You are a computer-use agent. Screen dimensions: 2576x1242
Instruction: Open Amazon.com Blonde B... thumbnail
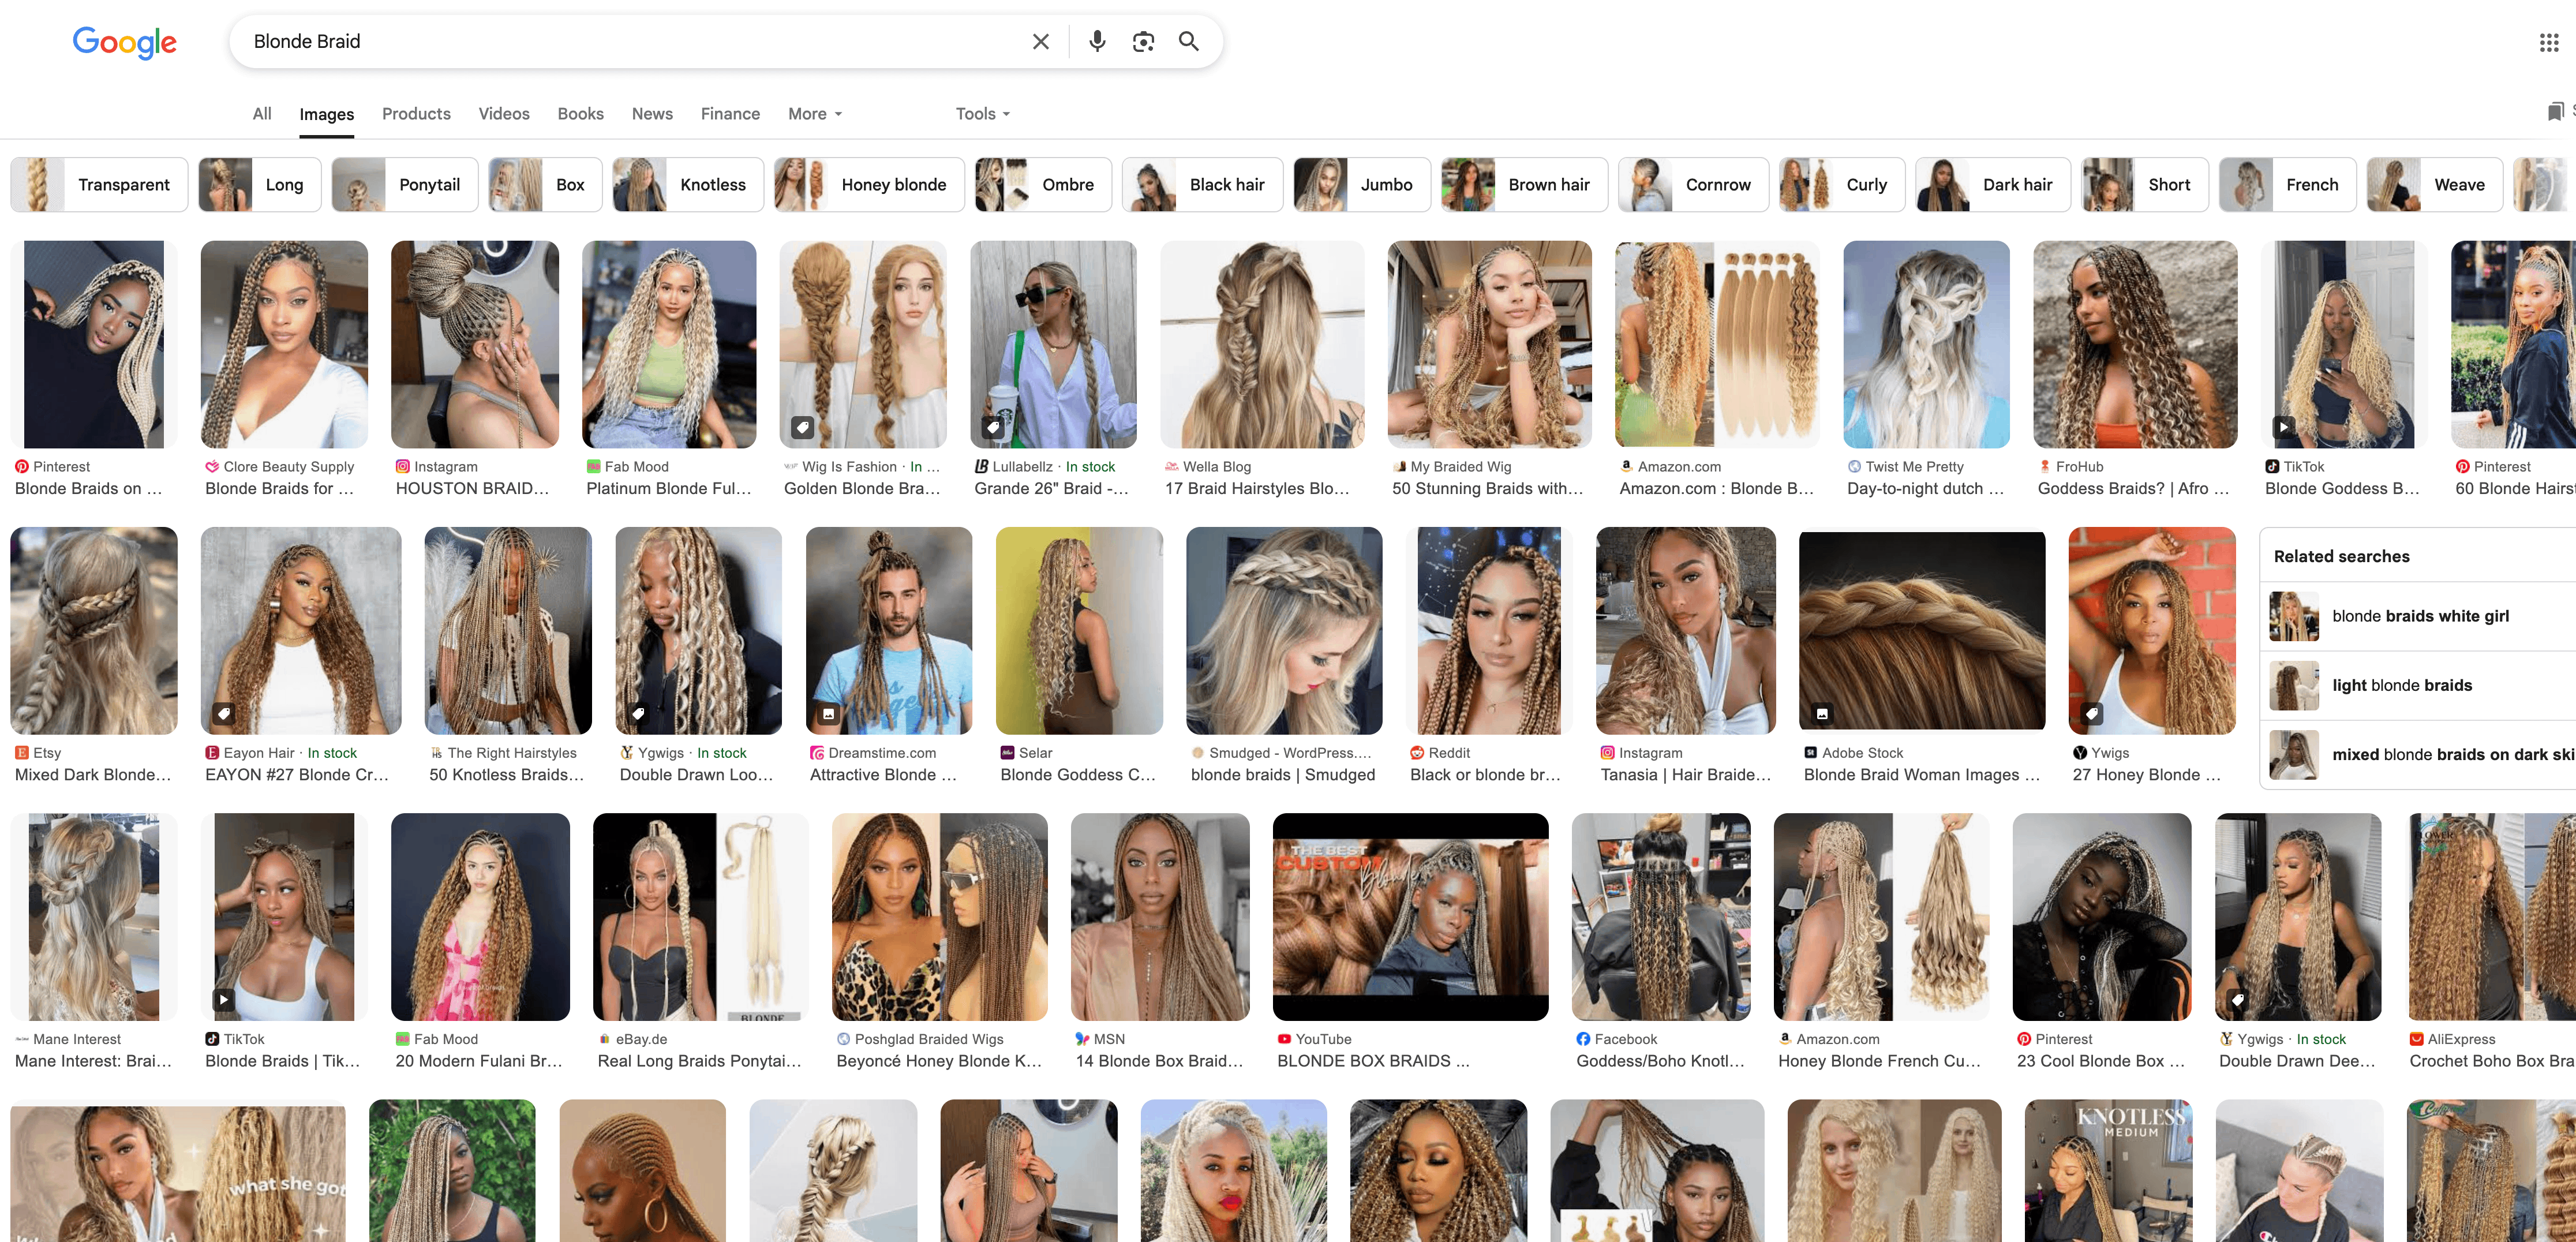click(1716, 344)
